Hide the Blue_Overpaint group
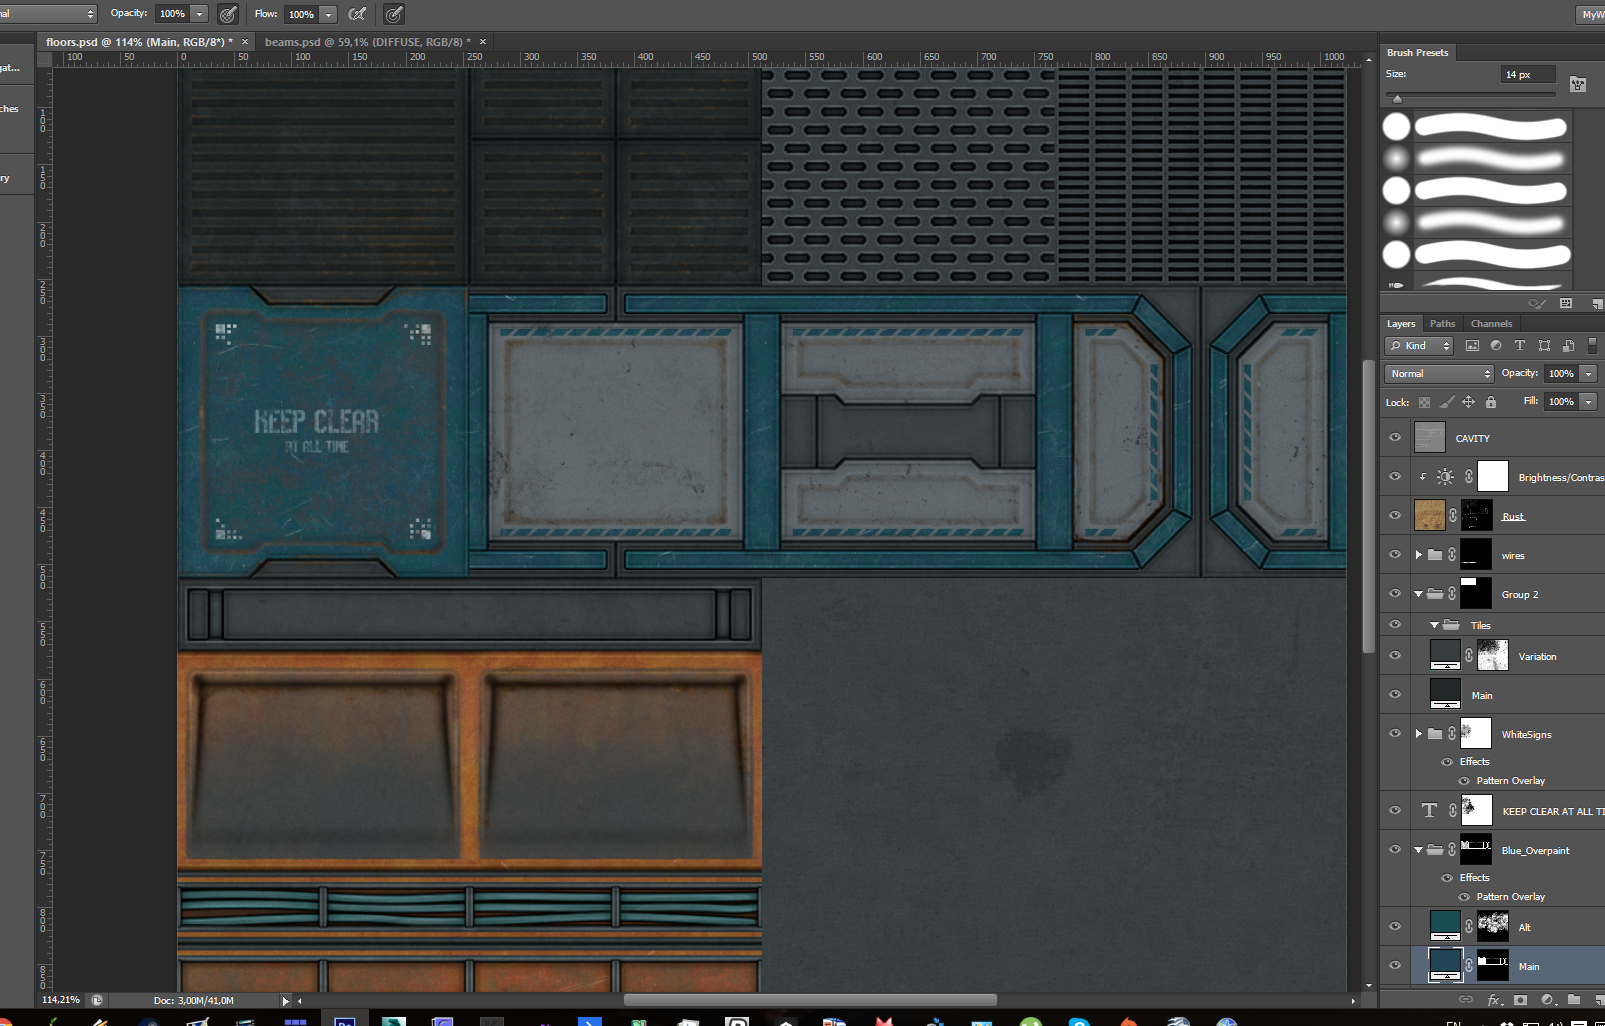 click(1395, 850)
